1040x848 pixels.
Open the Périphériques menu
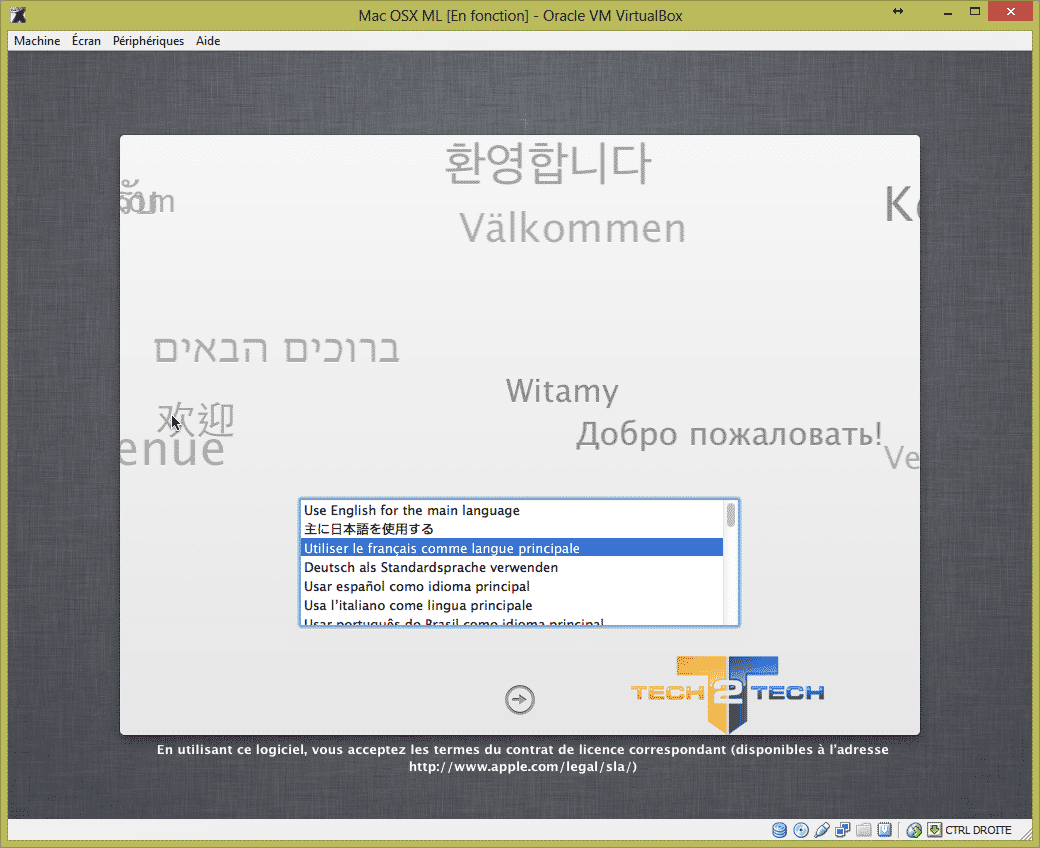pyautogui.click(x=148, y=41)
